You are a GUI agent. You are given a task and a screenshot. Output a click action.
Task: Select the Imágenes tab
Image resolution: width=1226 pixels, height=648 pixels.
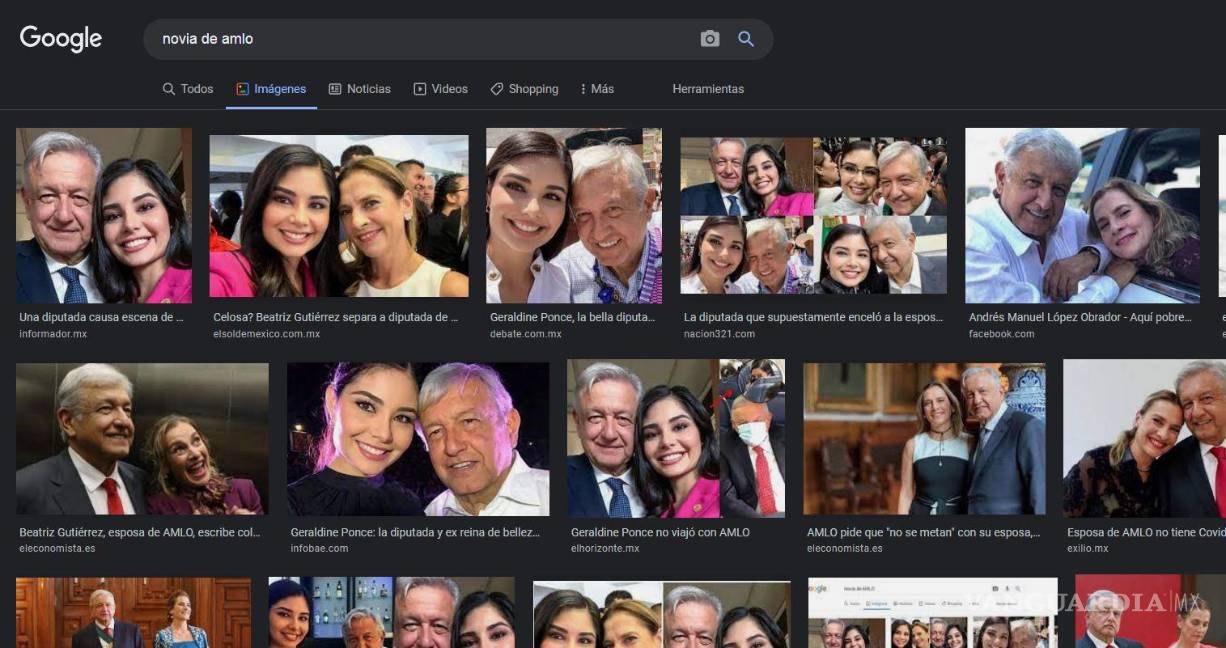[x=271, y=89]
